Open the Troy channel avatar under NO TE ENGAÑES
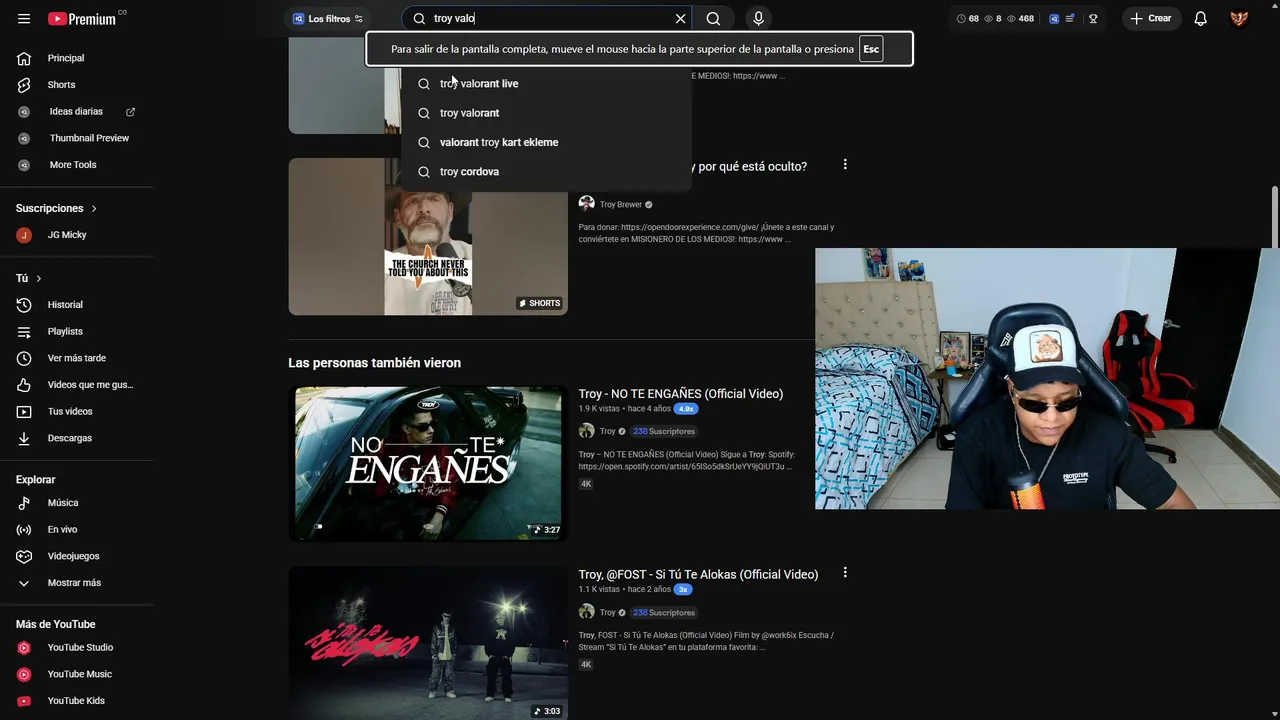1280x720 pixels. 587,431
